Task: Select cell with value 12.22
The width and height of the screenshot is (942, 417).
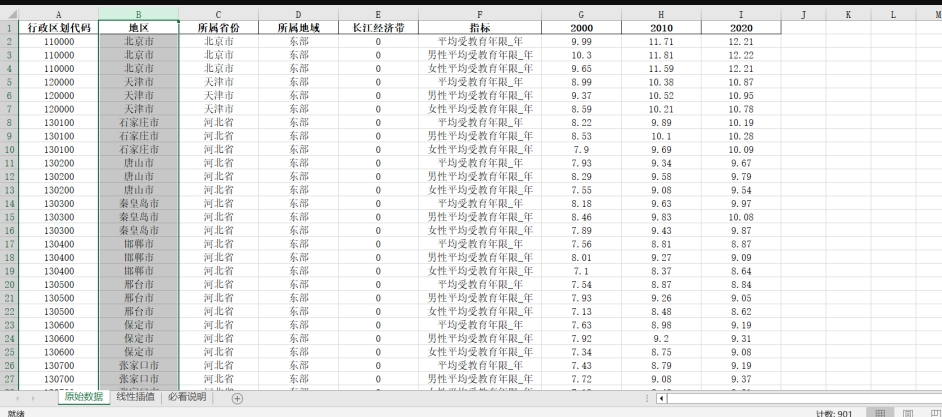Action: pyautogui.click(x=741, y=55)
